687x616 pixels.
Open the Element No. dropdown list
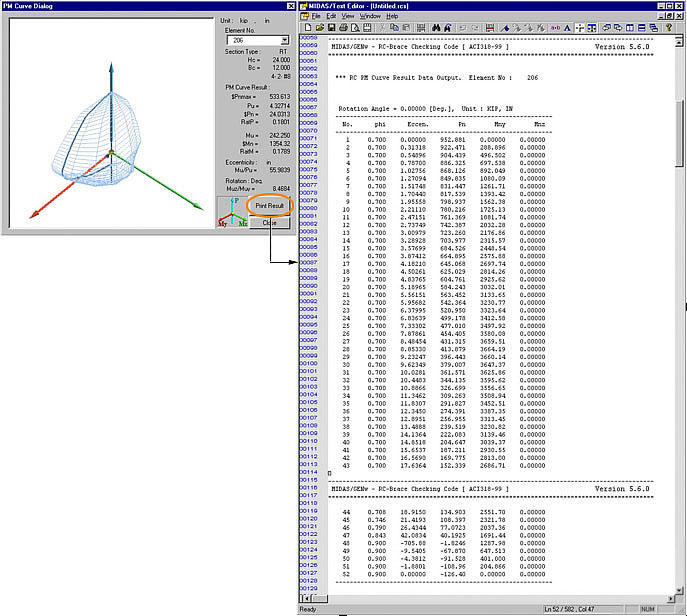pos(285,40)
